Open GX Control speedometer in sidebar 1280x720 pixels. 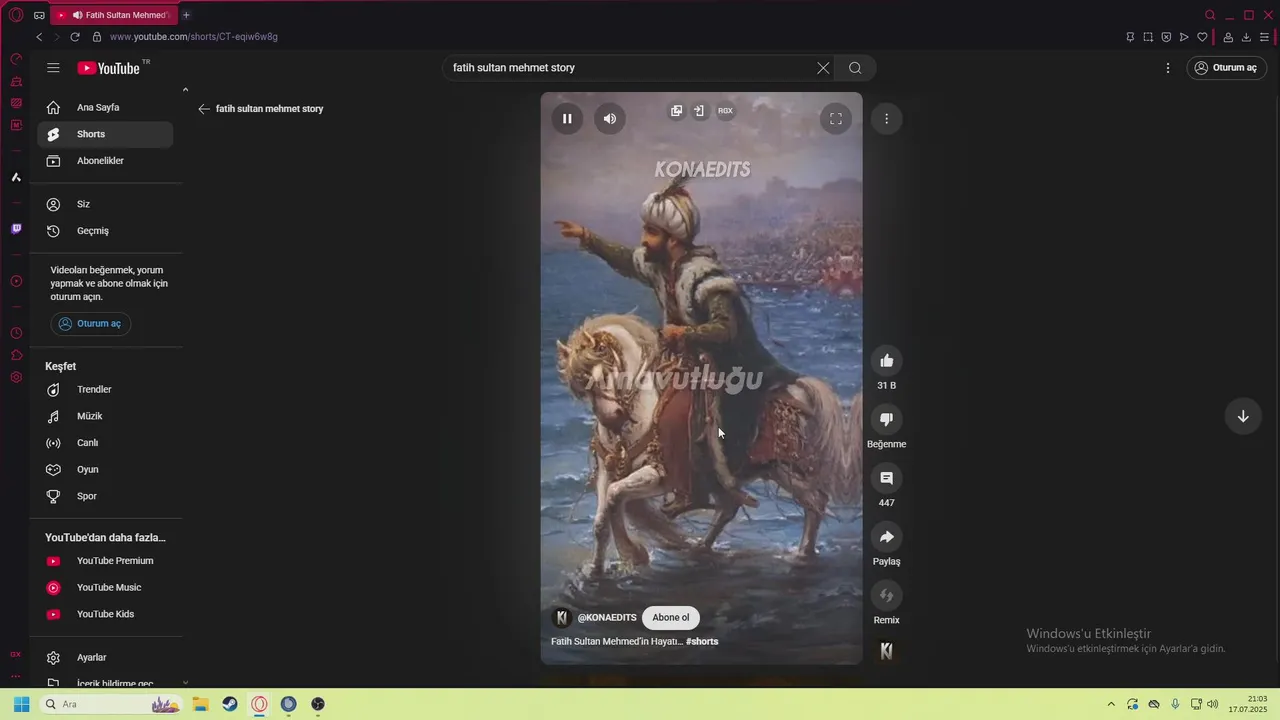[x=16, y=59]
